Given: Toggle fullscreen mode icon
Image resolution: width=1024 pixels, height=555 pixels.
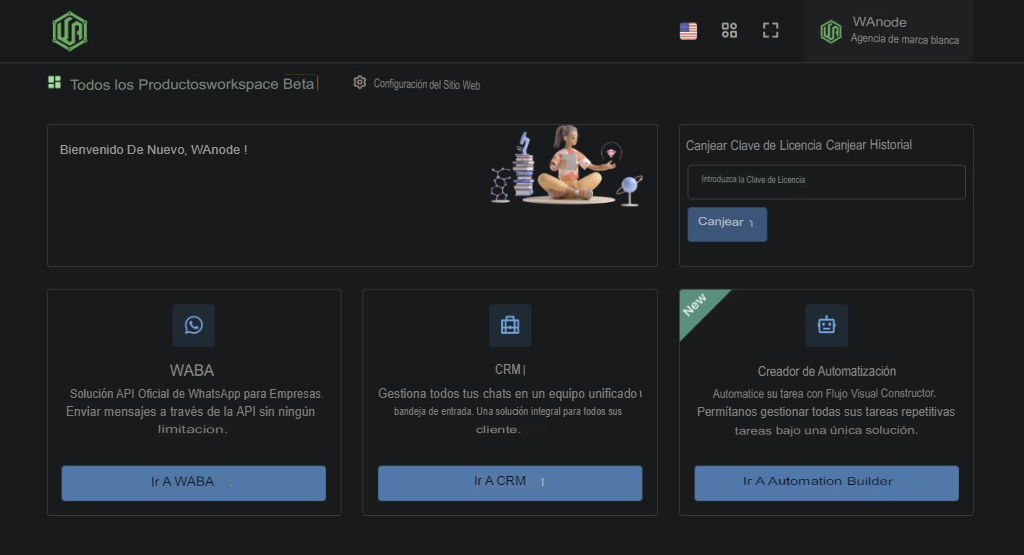Looking at the screenshot, I should 771,30.
